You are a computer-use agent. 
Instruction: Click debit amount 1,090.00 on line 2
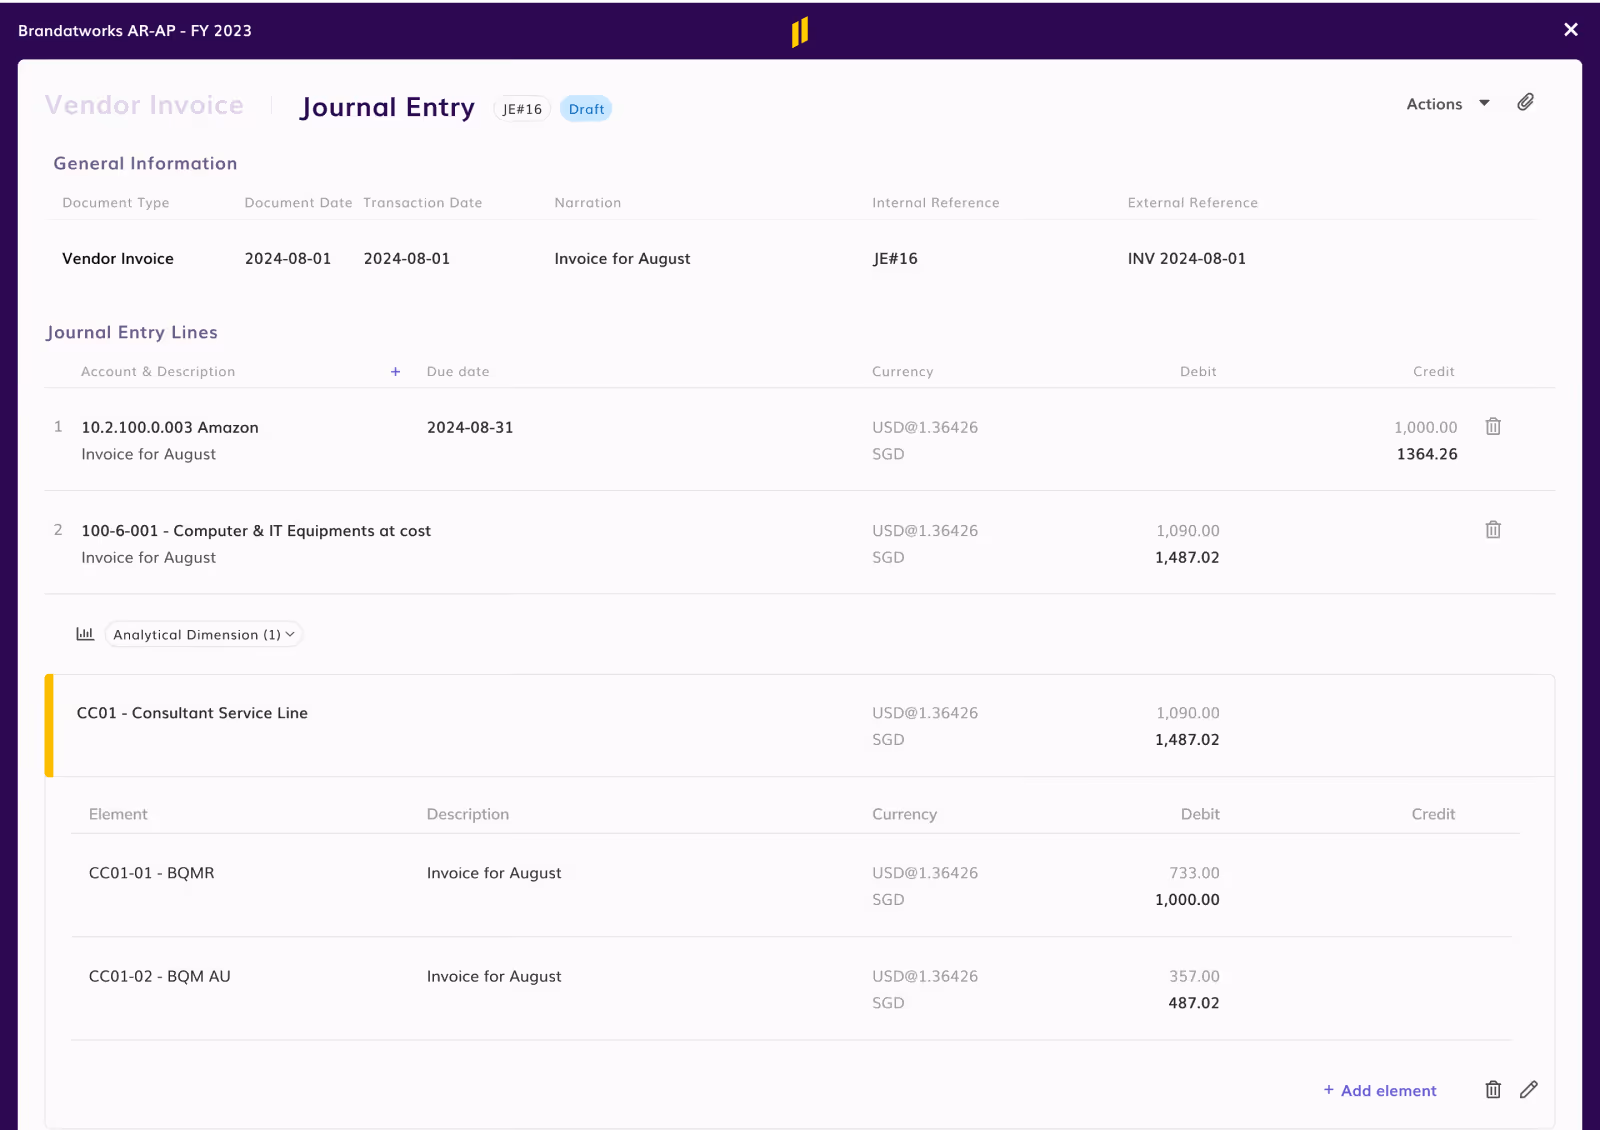pyautogui.click(x=1188, y=531)
